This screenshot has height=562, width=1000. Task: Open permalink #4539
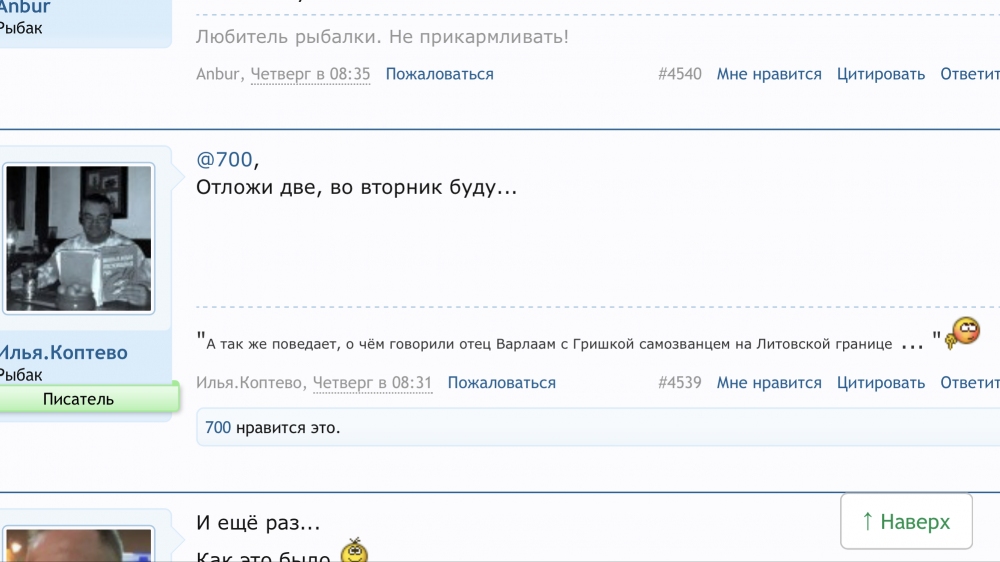(680, 383)
